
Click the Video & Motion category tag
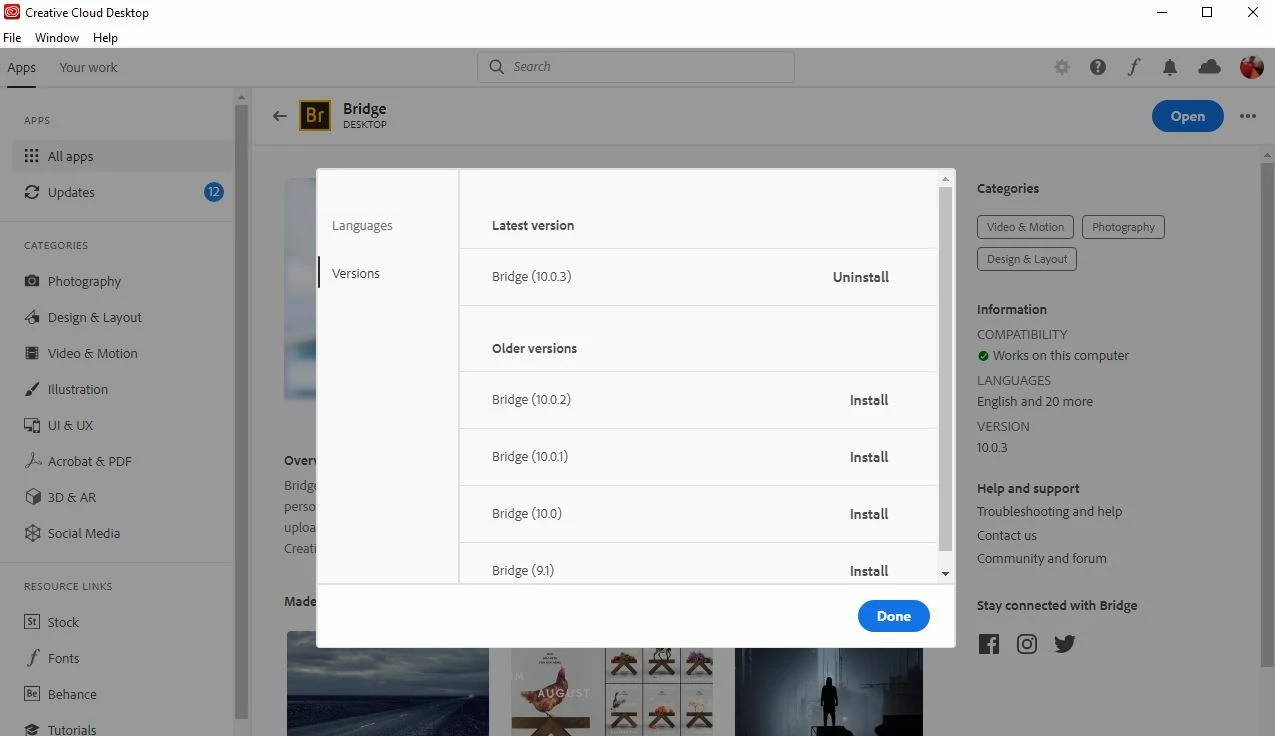[1025, 227]
